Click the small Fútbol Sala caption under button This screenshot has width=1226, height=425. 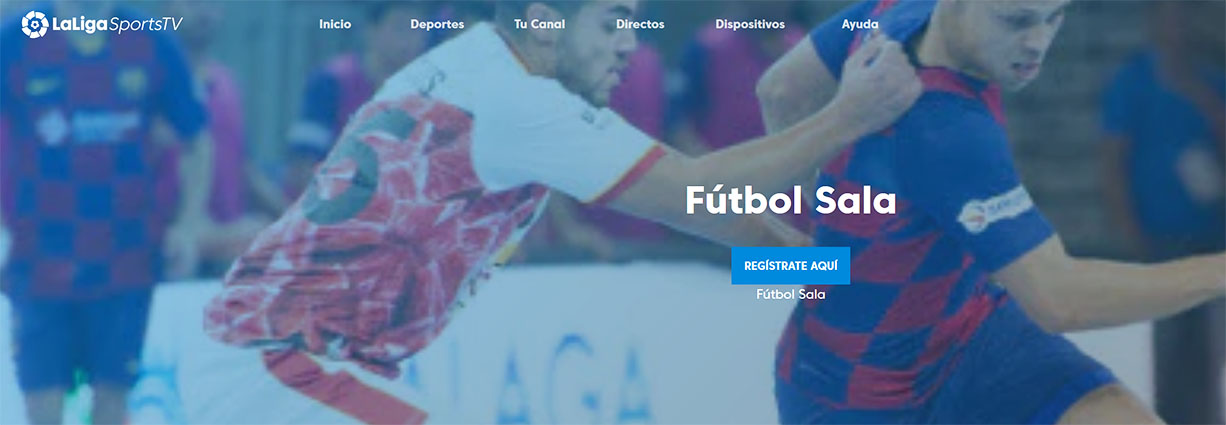pos(790,295)
